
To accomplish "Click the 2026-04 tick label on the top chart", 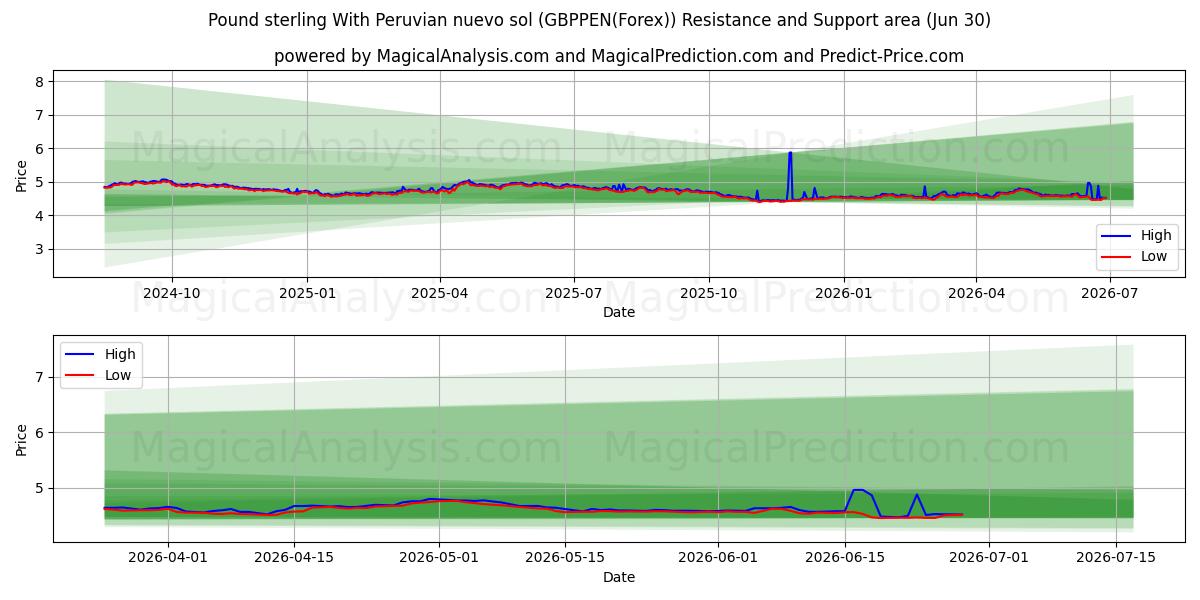I will [976, 293].
